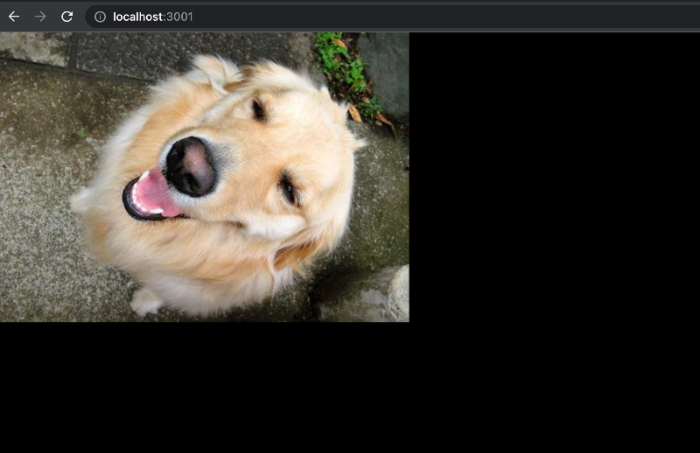This screenshot has height=453, width=700.
Task: Focus the localhost:3001 address bar
Action: pos(393,17)
